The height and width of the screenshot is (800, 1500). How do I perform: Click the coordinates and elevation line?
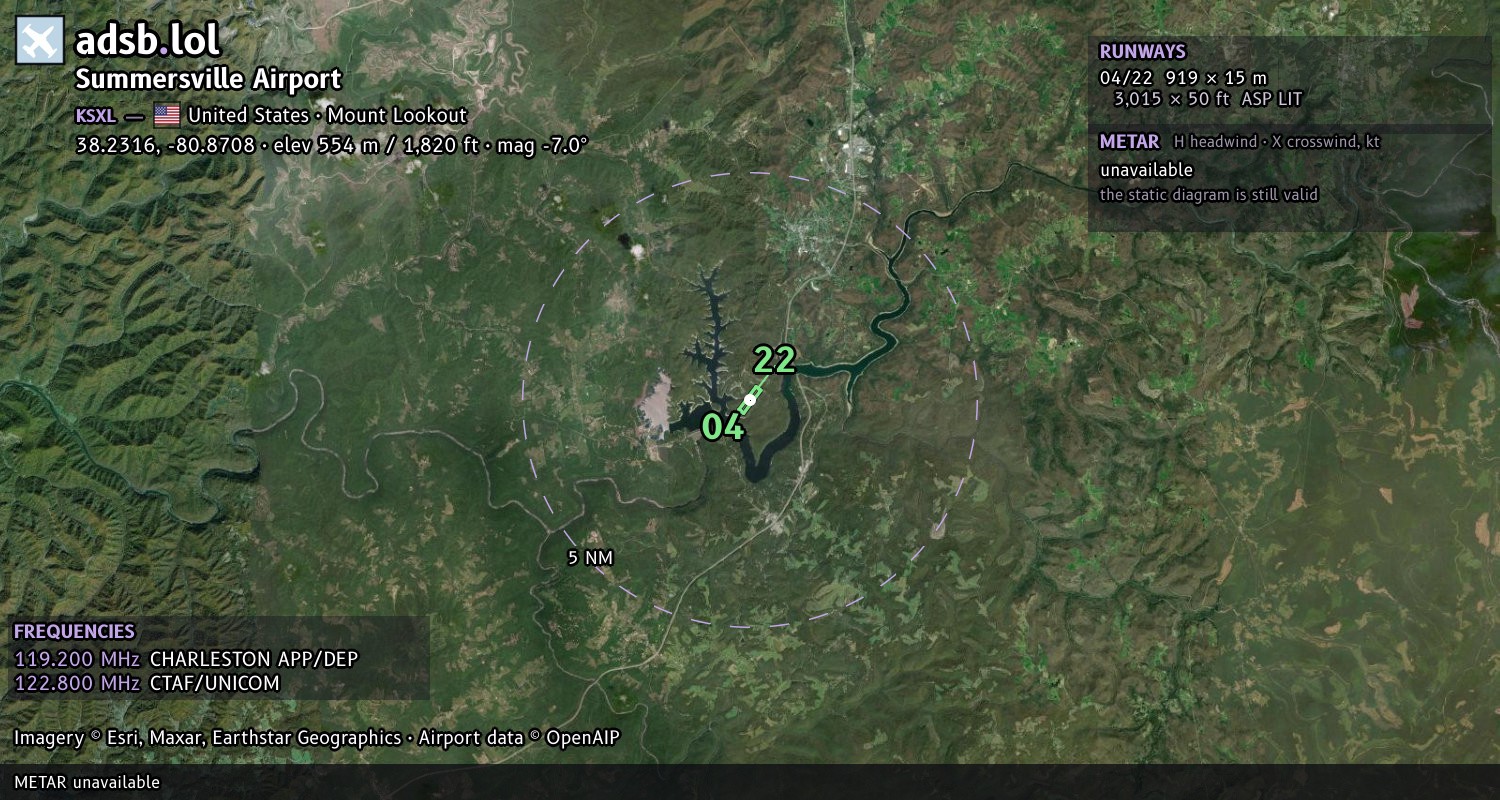(331, 145)
